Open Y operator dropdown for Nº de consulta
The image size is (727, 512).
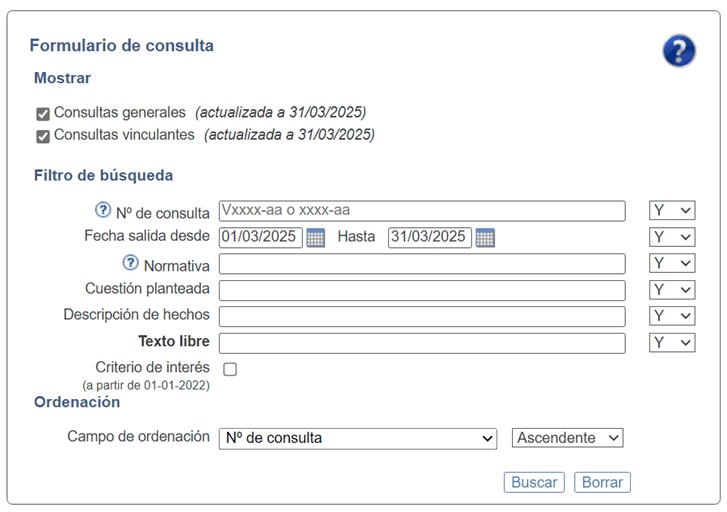(672, 211)
